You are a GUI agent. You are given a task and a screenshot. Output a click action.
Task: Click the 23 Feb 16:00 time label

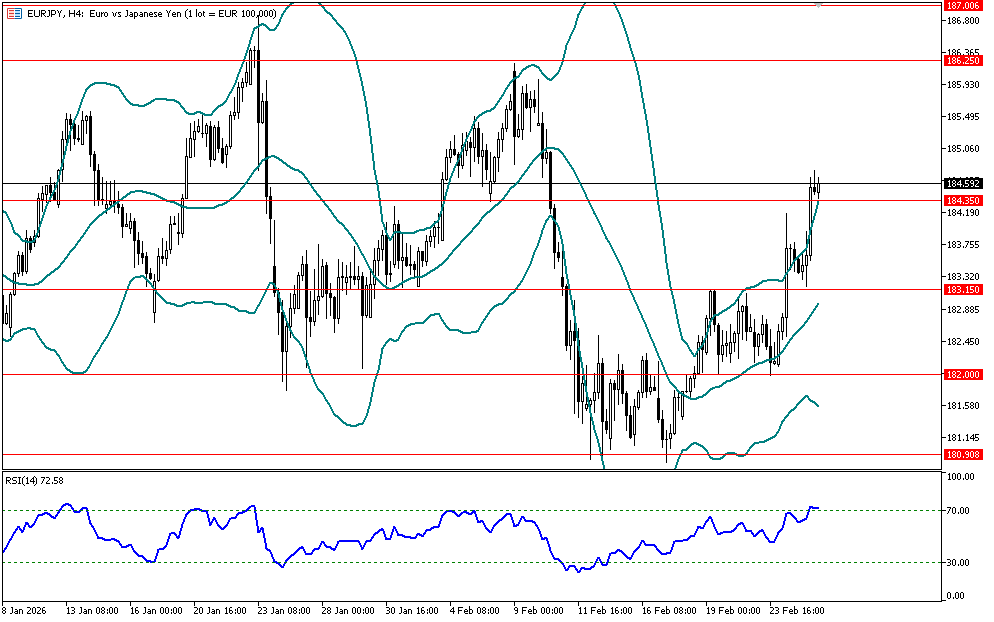[796, 609]
